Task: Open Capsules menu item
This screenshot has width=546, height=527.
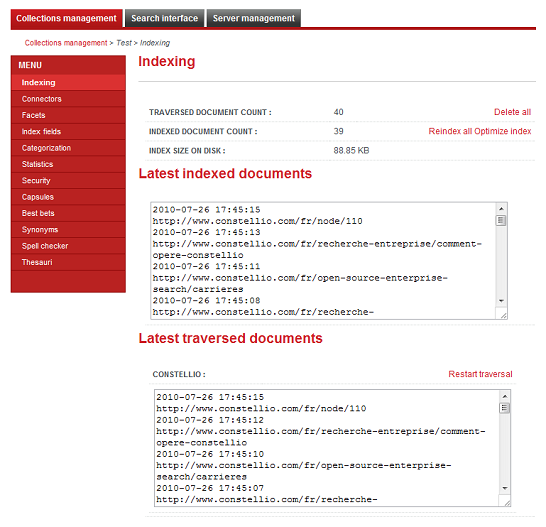Action: tap(68, 197)
